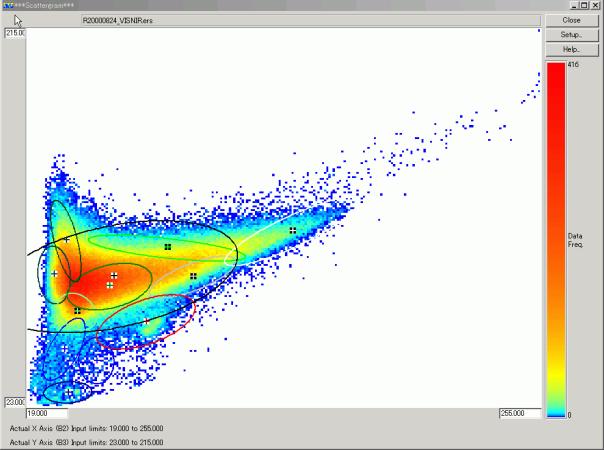Open the Help.. button

click(x=572, y=48)
